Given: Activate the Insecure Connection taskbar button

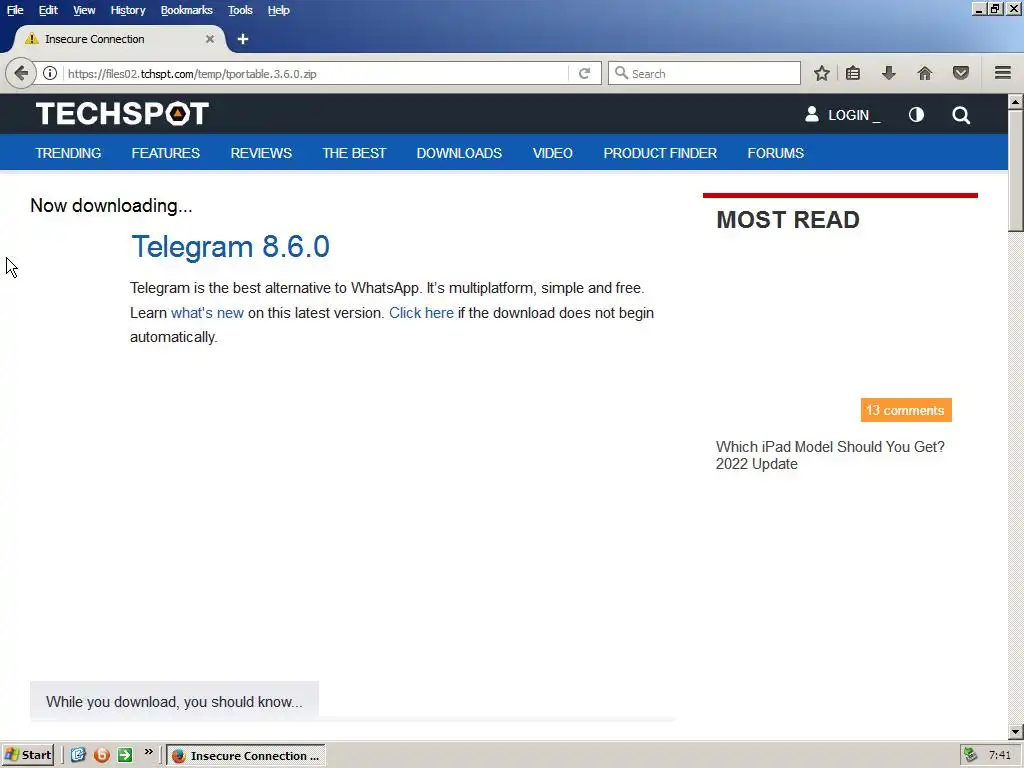Looking at the screenshot, I should (246, 756).
